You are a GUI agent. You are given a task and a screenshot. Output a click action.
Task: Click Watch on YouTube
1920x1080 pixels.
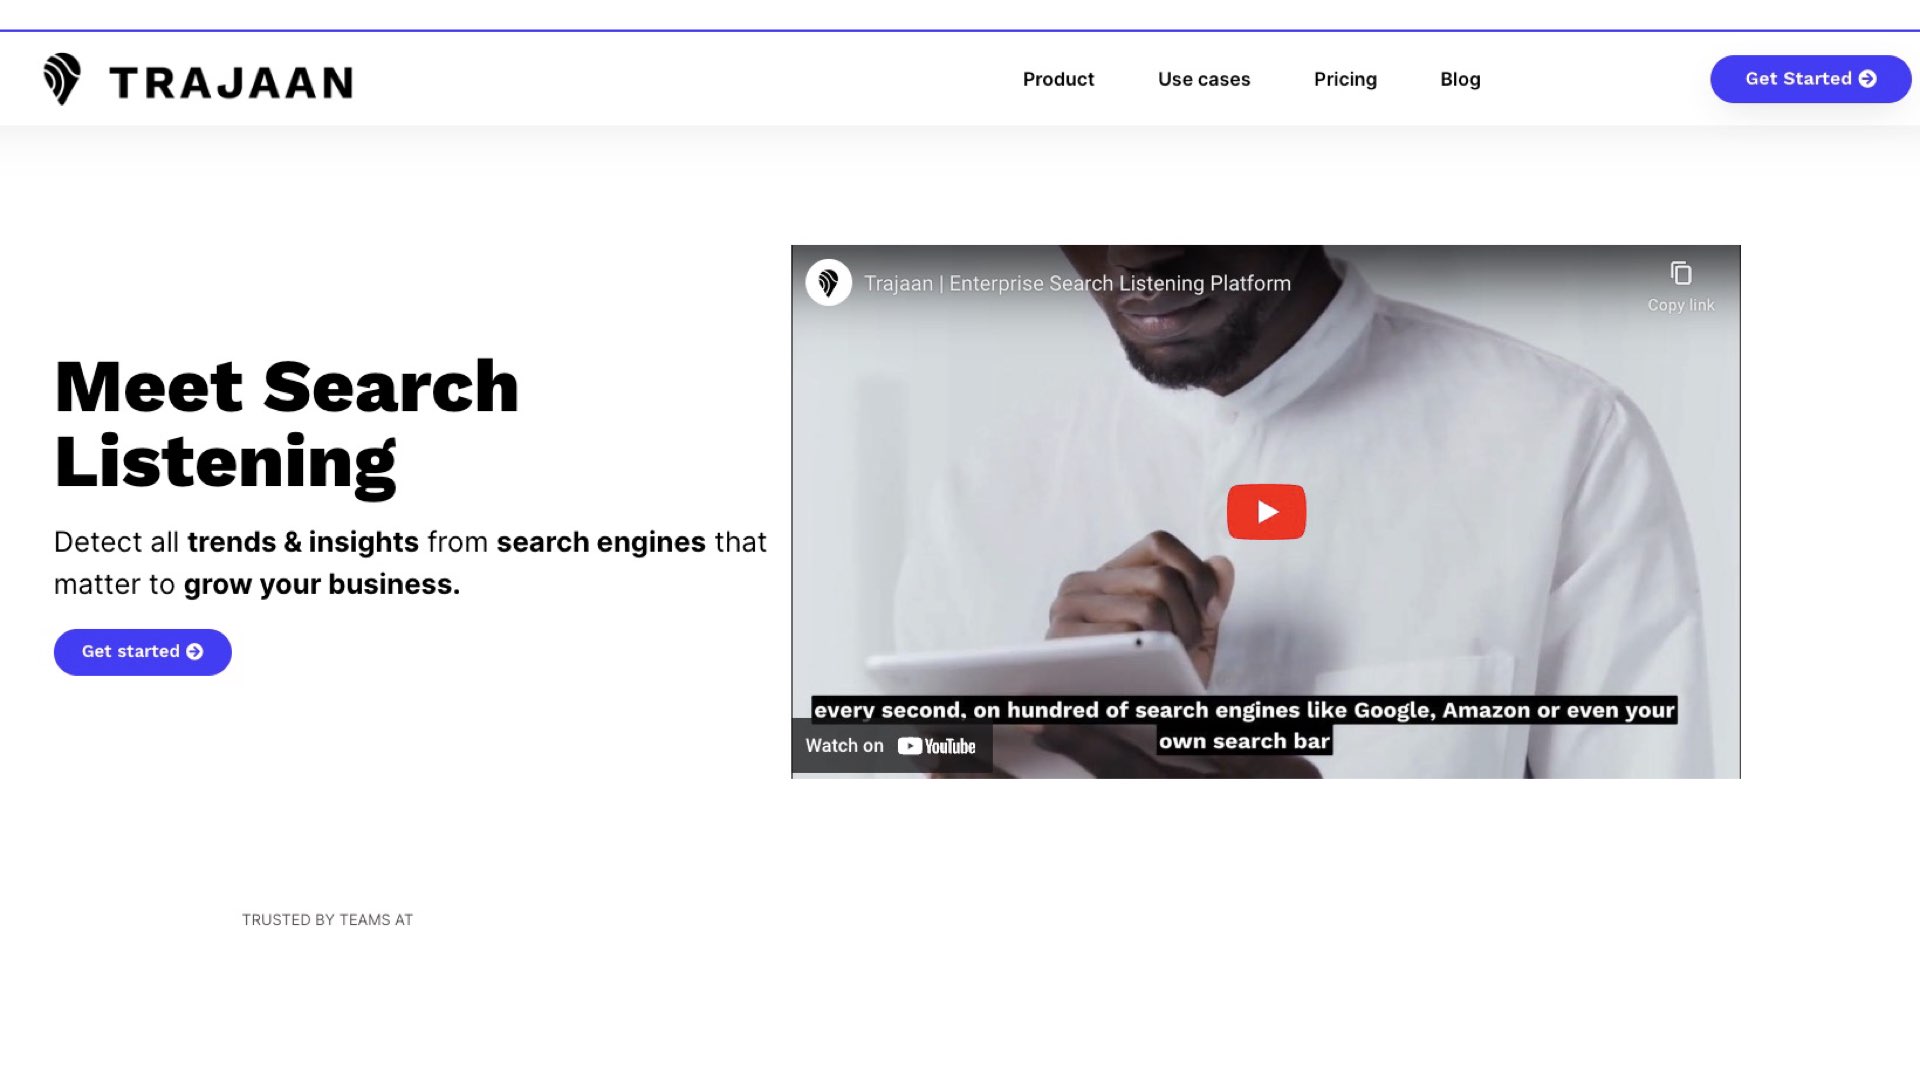(x=891, y=746)
